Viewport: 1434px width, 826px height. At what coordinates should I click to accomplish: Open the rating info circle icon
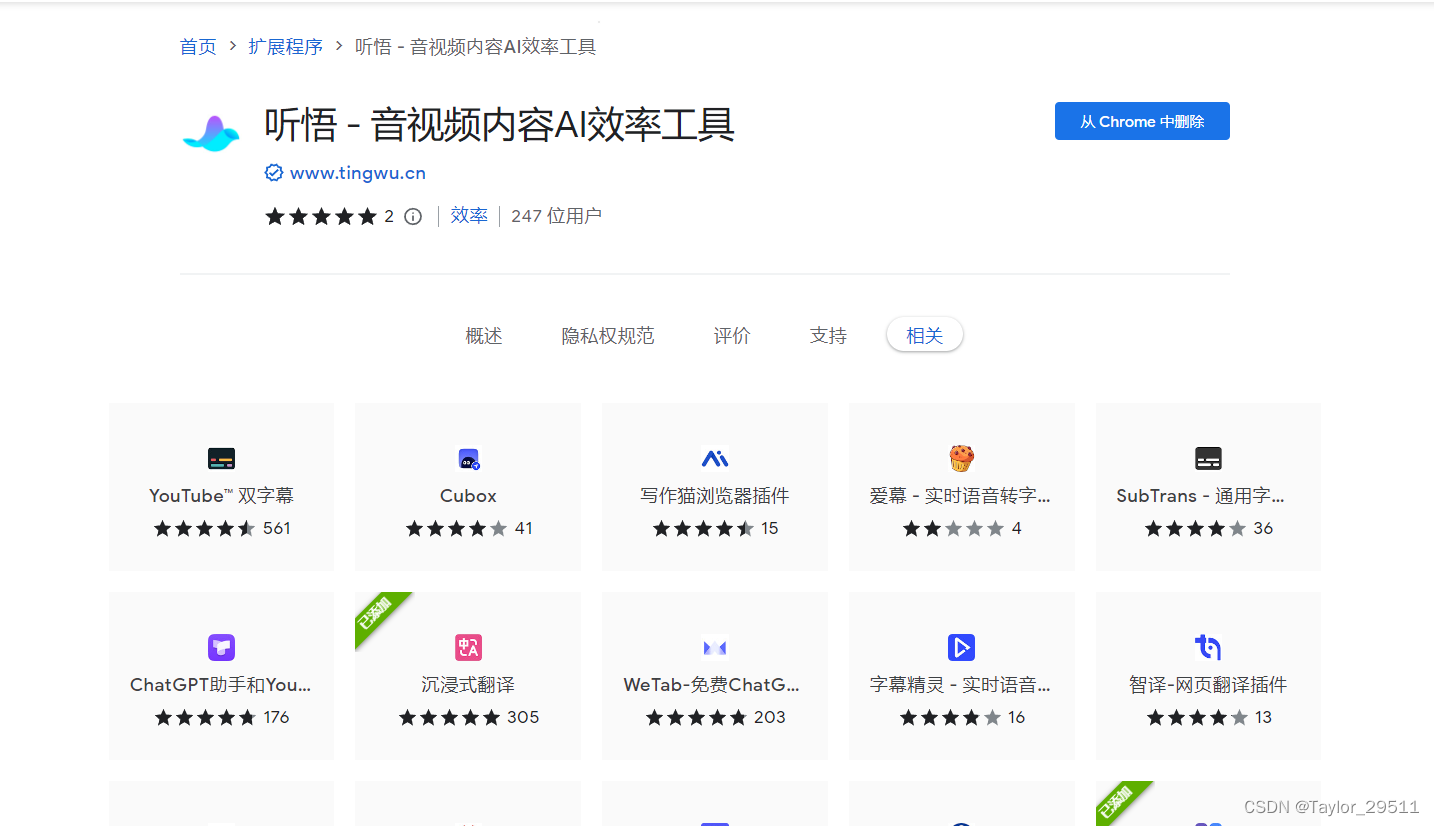coord(413,217)
